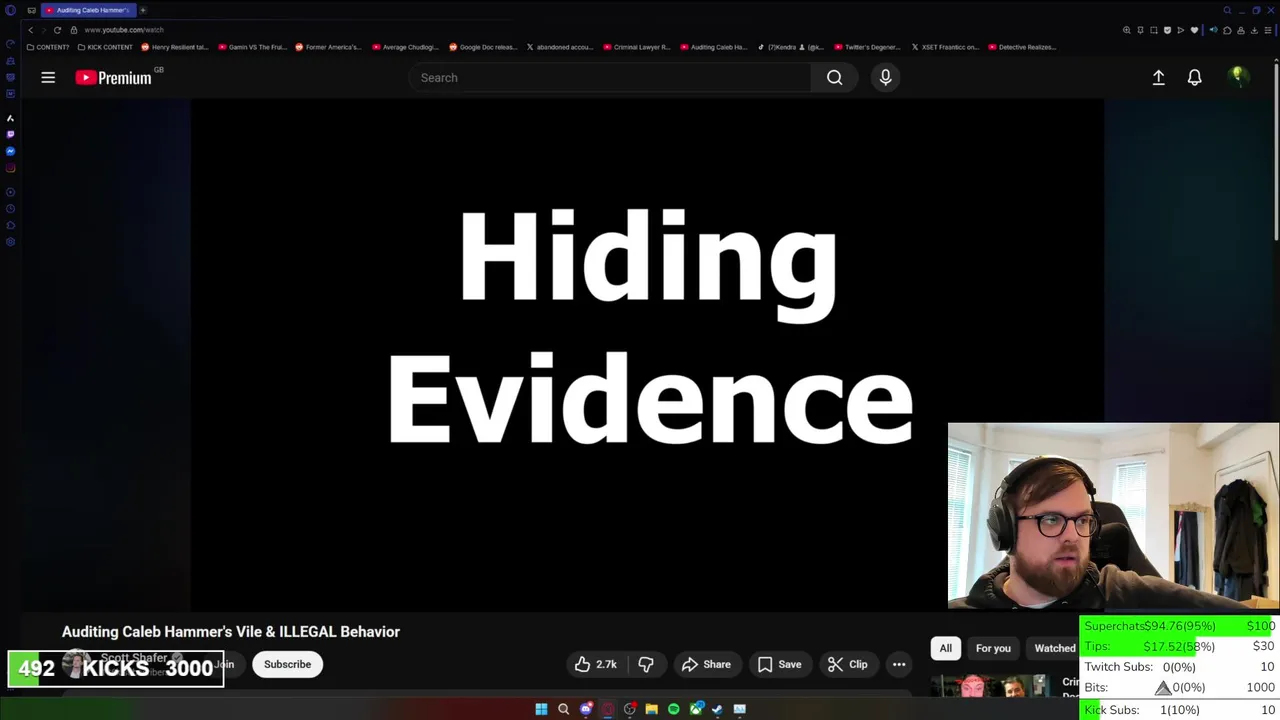Open Twitch in the browser sidebar
This screenshot has height=720, width=1280.
click(10, 134)
